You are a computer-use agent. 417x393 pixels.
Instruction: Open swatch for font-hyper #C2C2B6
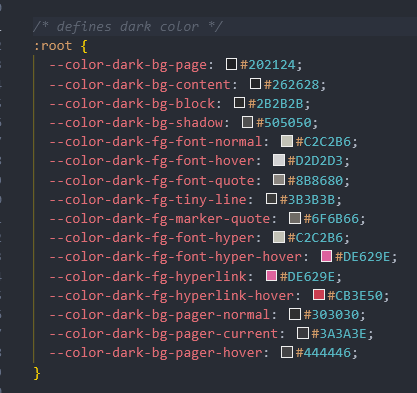pos(279,237)
